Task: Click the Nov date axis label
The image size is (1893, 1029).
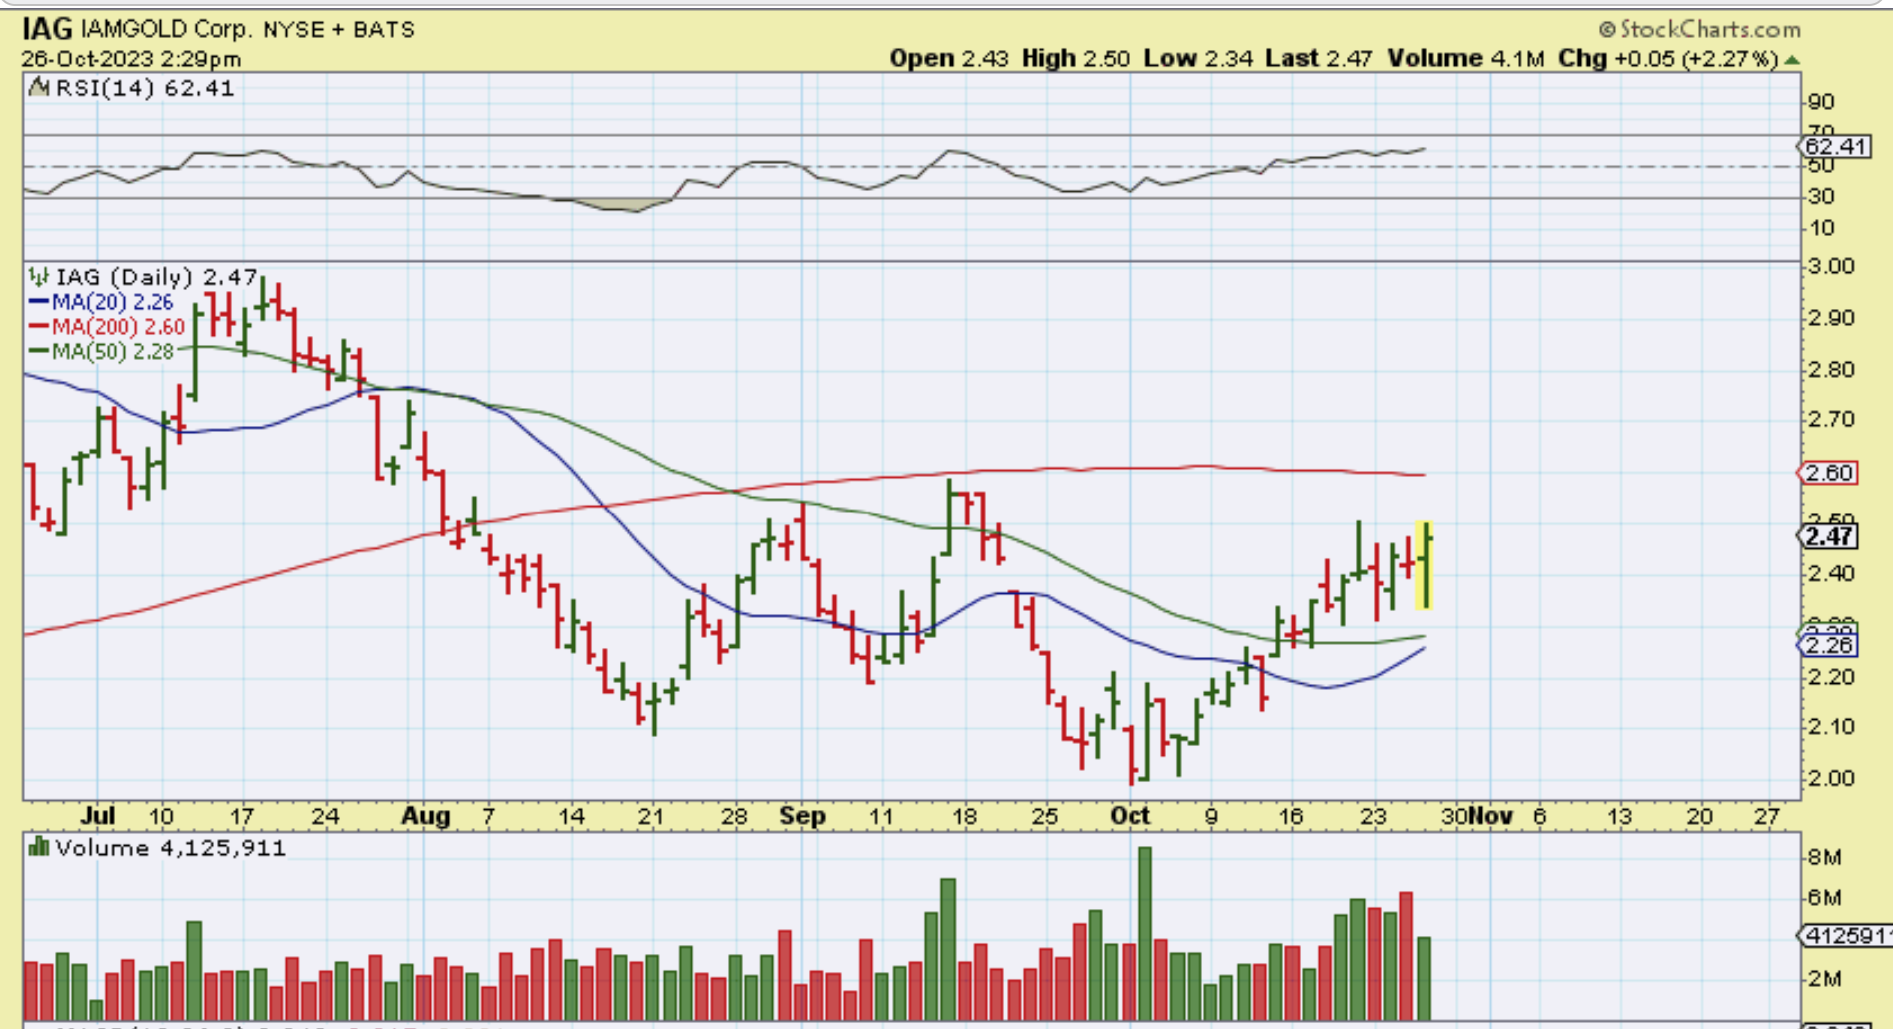Action: [x=1491, y=816]
